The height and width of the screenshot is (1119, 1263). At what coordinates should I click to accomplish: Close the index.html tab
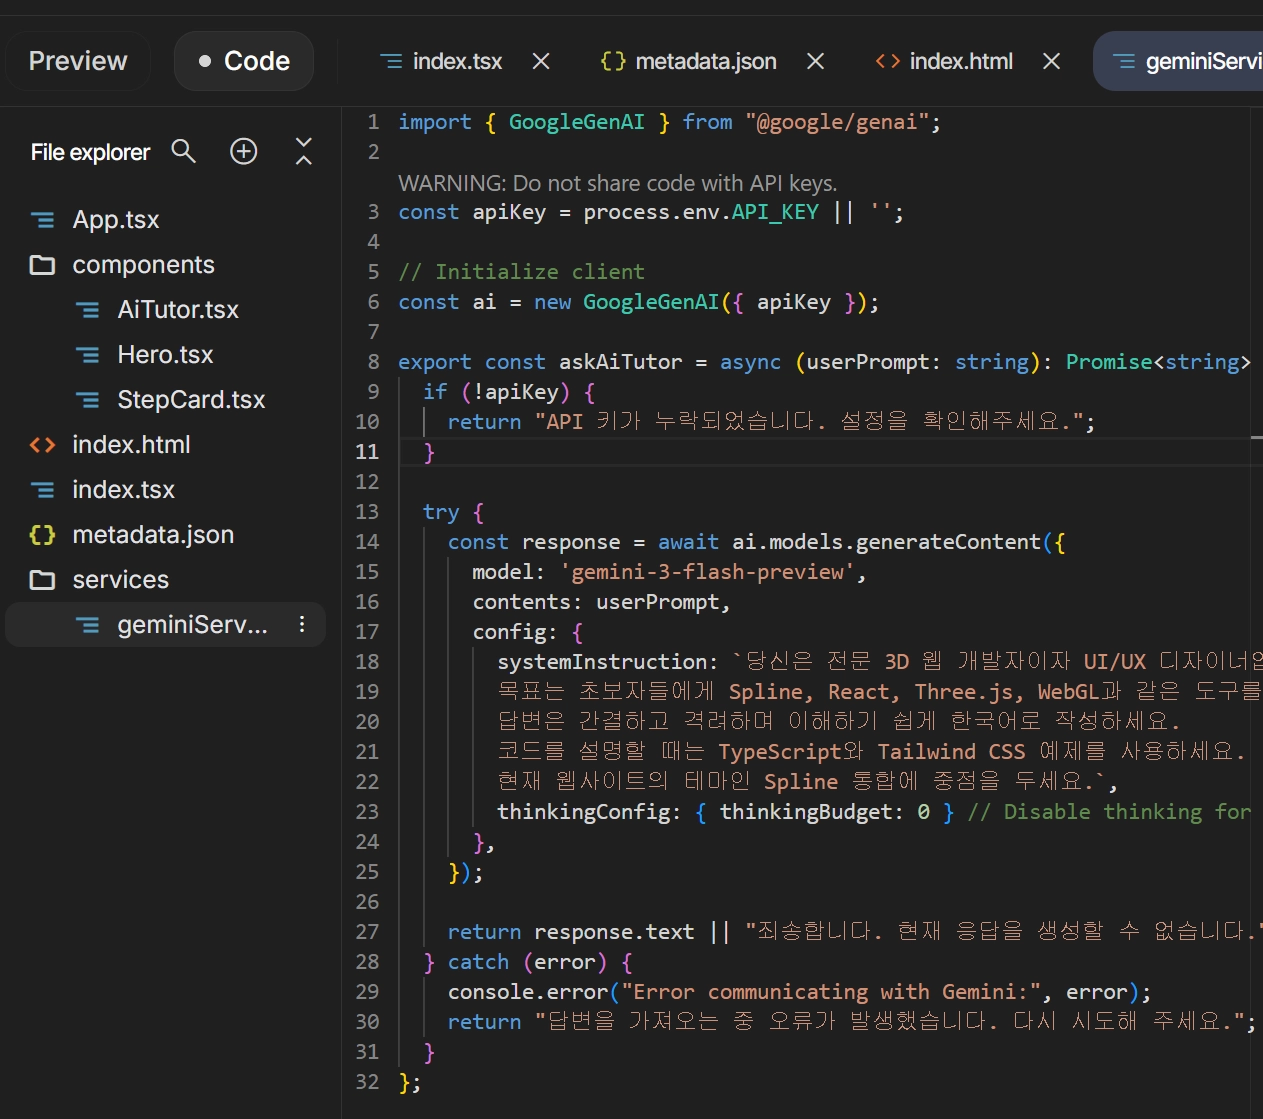[x=1051, y=61]
